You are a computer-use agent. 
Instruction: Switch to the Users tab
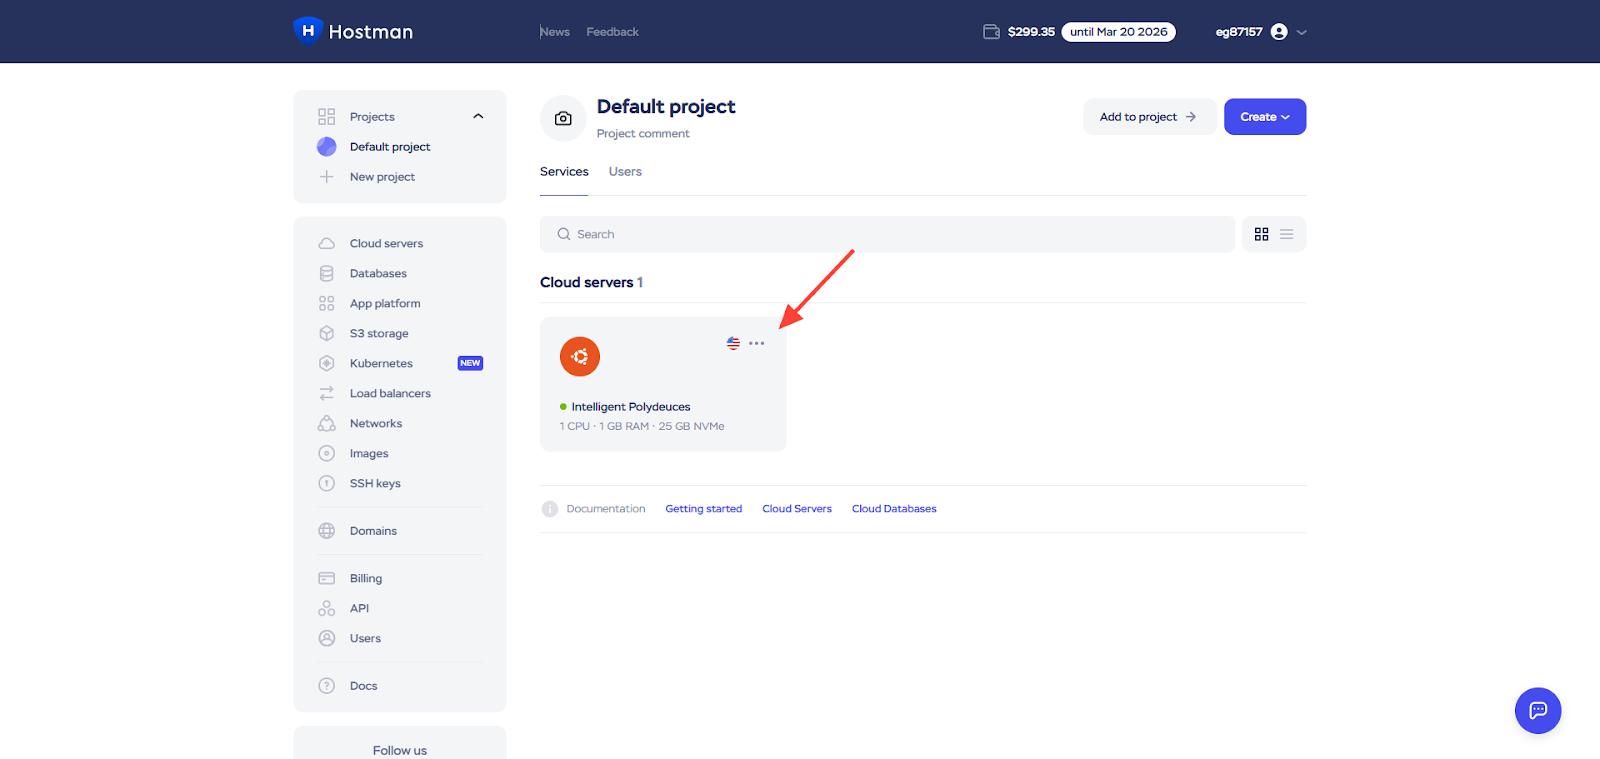[x=625, y=172]
